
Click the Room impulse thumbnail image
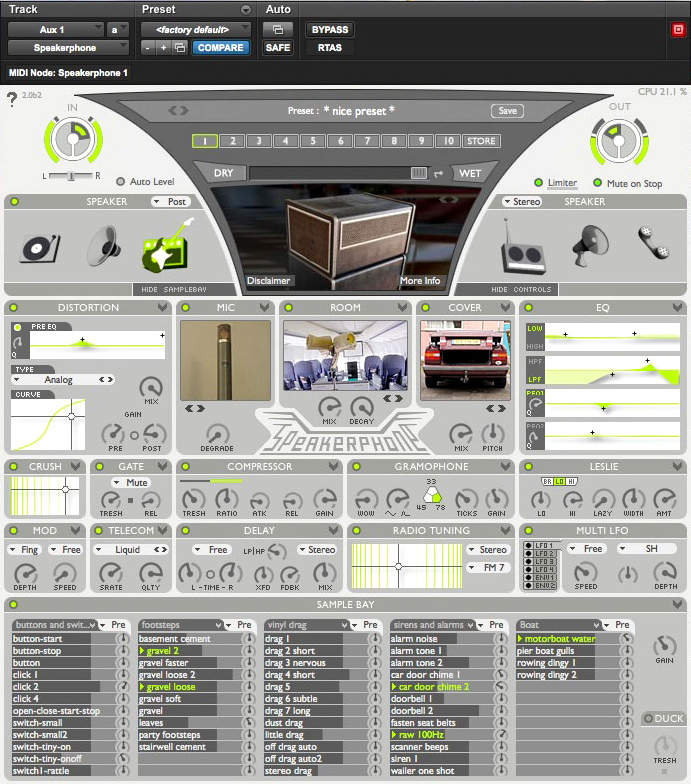pos(344,355)
